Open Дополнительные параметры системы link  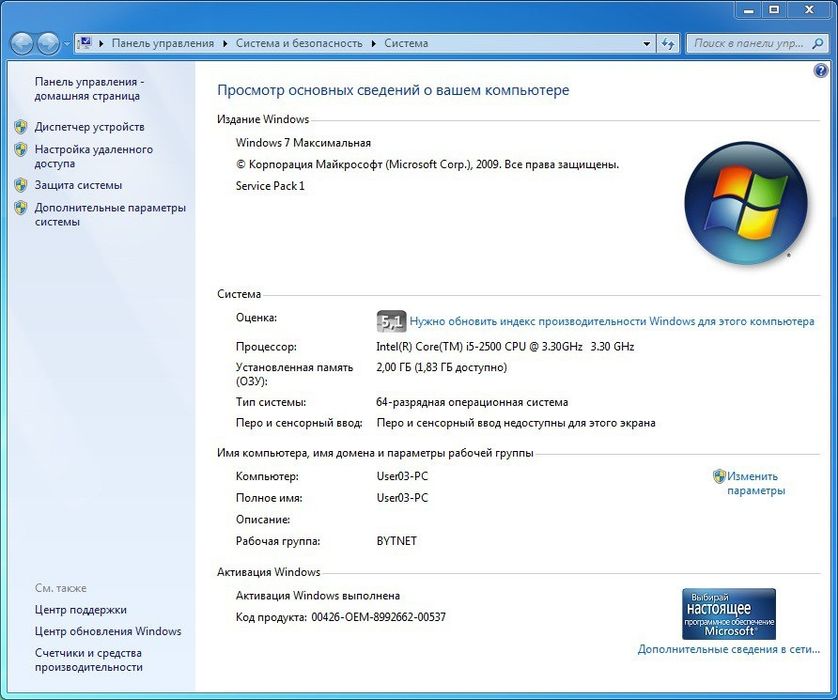110,215
